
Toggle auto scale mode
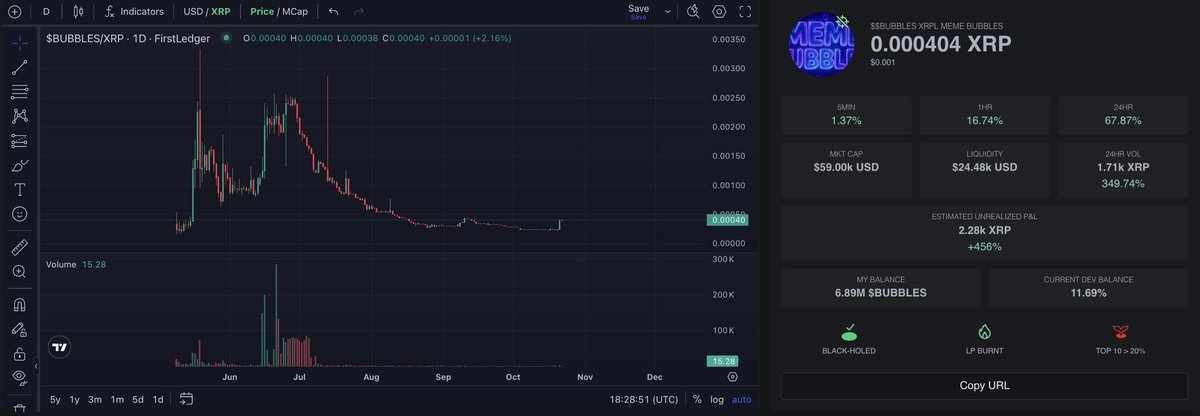[x=741, y=400]
